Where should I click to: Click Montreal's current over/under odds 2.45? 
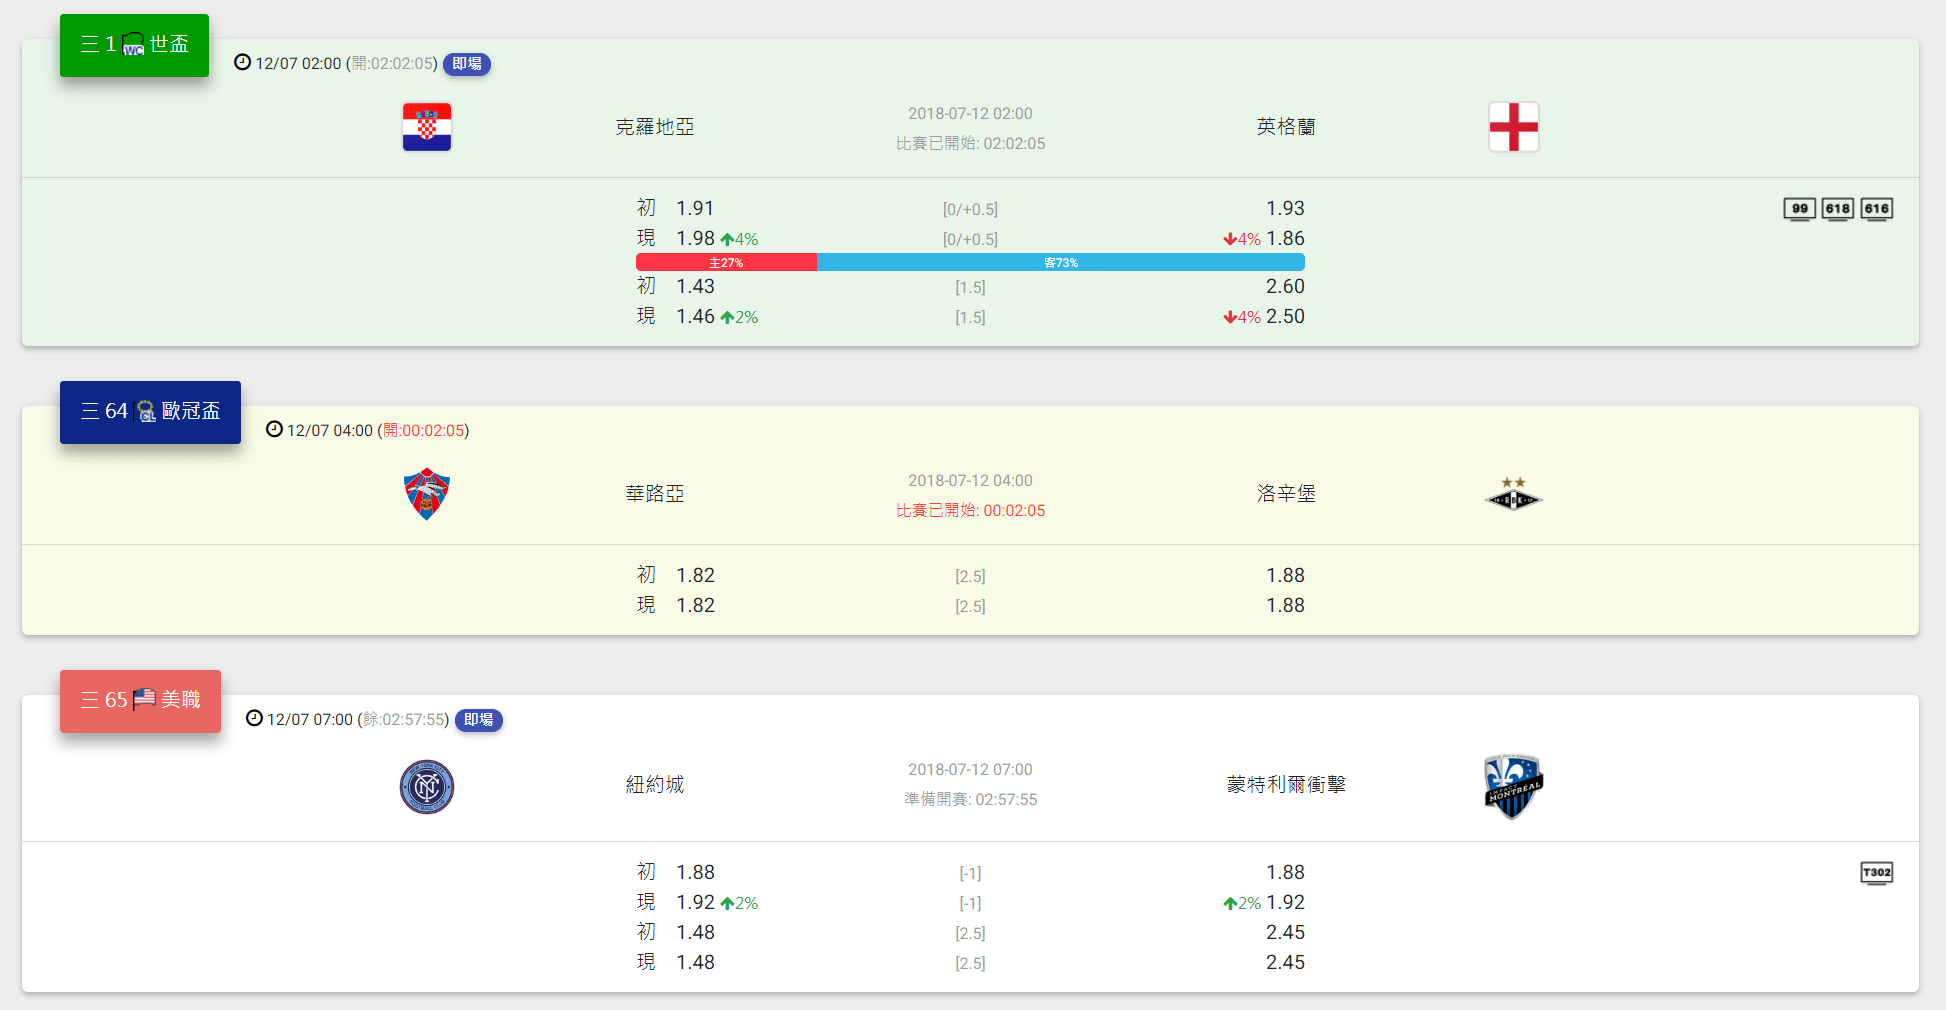pos(1285,963)
